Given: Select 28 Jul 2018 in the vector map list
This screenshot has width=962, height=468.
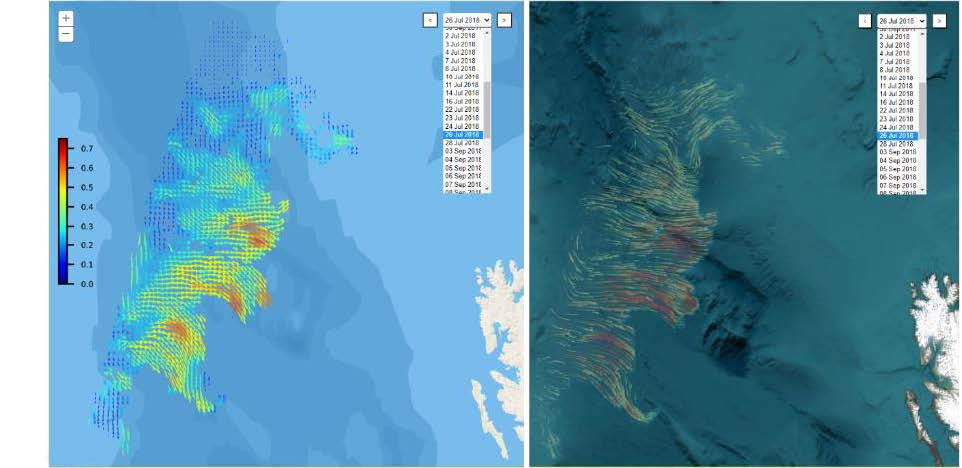Looking at the screenshot, I should pos(462,143).
